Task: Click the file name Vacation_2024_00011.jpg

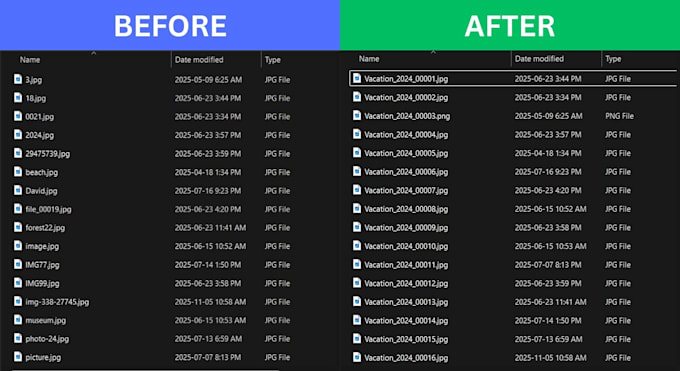Action: pos(406,265)
